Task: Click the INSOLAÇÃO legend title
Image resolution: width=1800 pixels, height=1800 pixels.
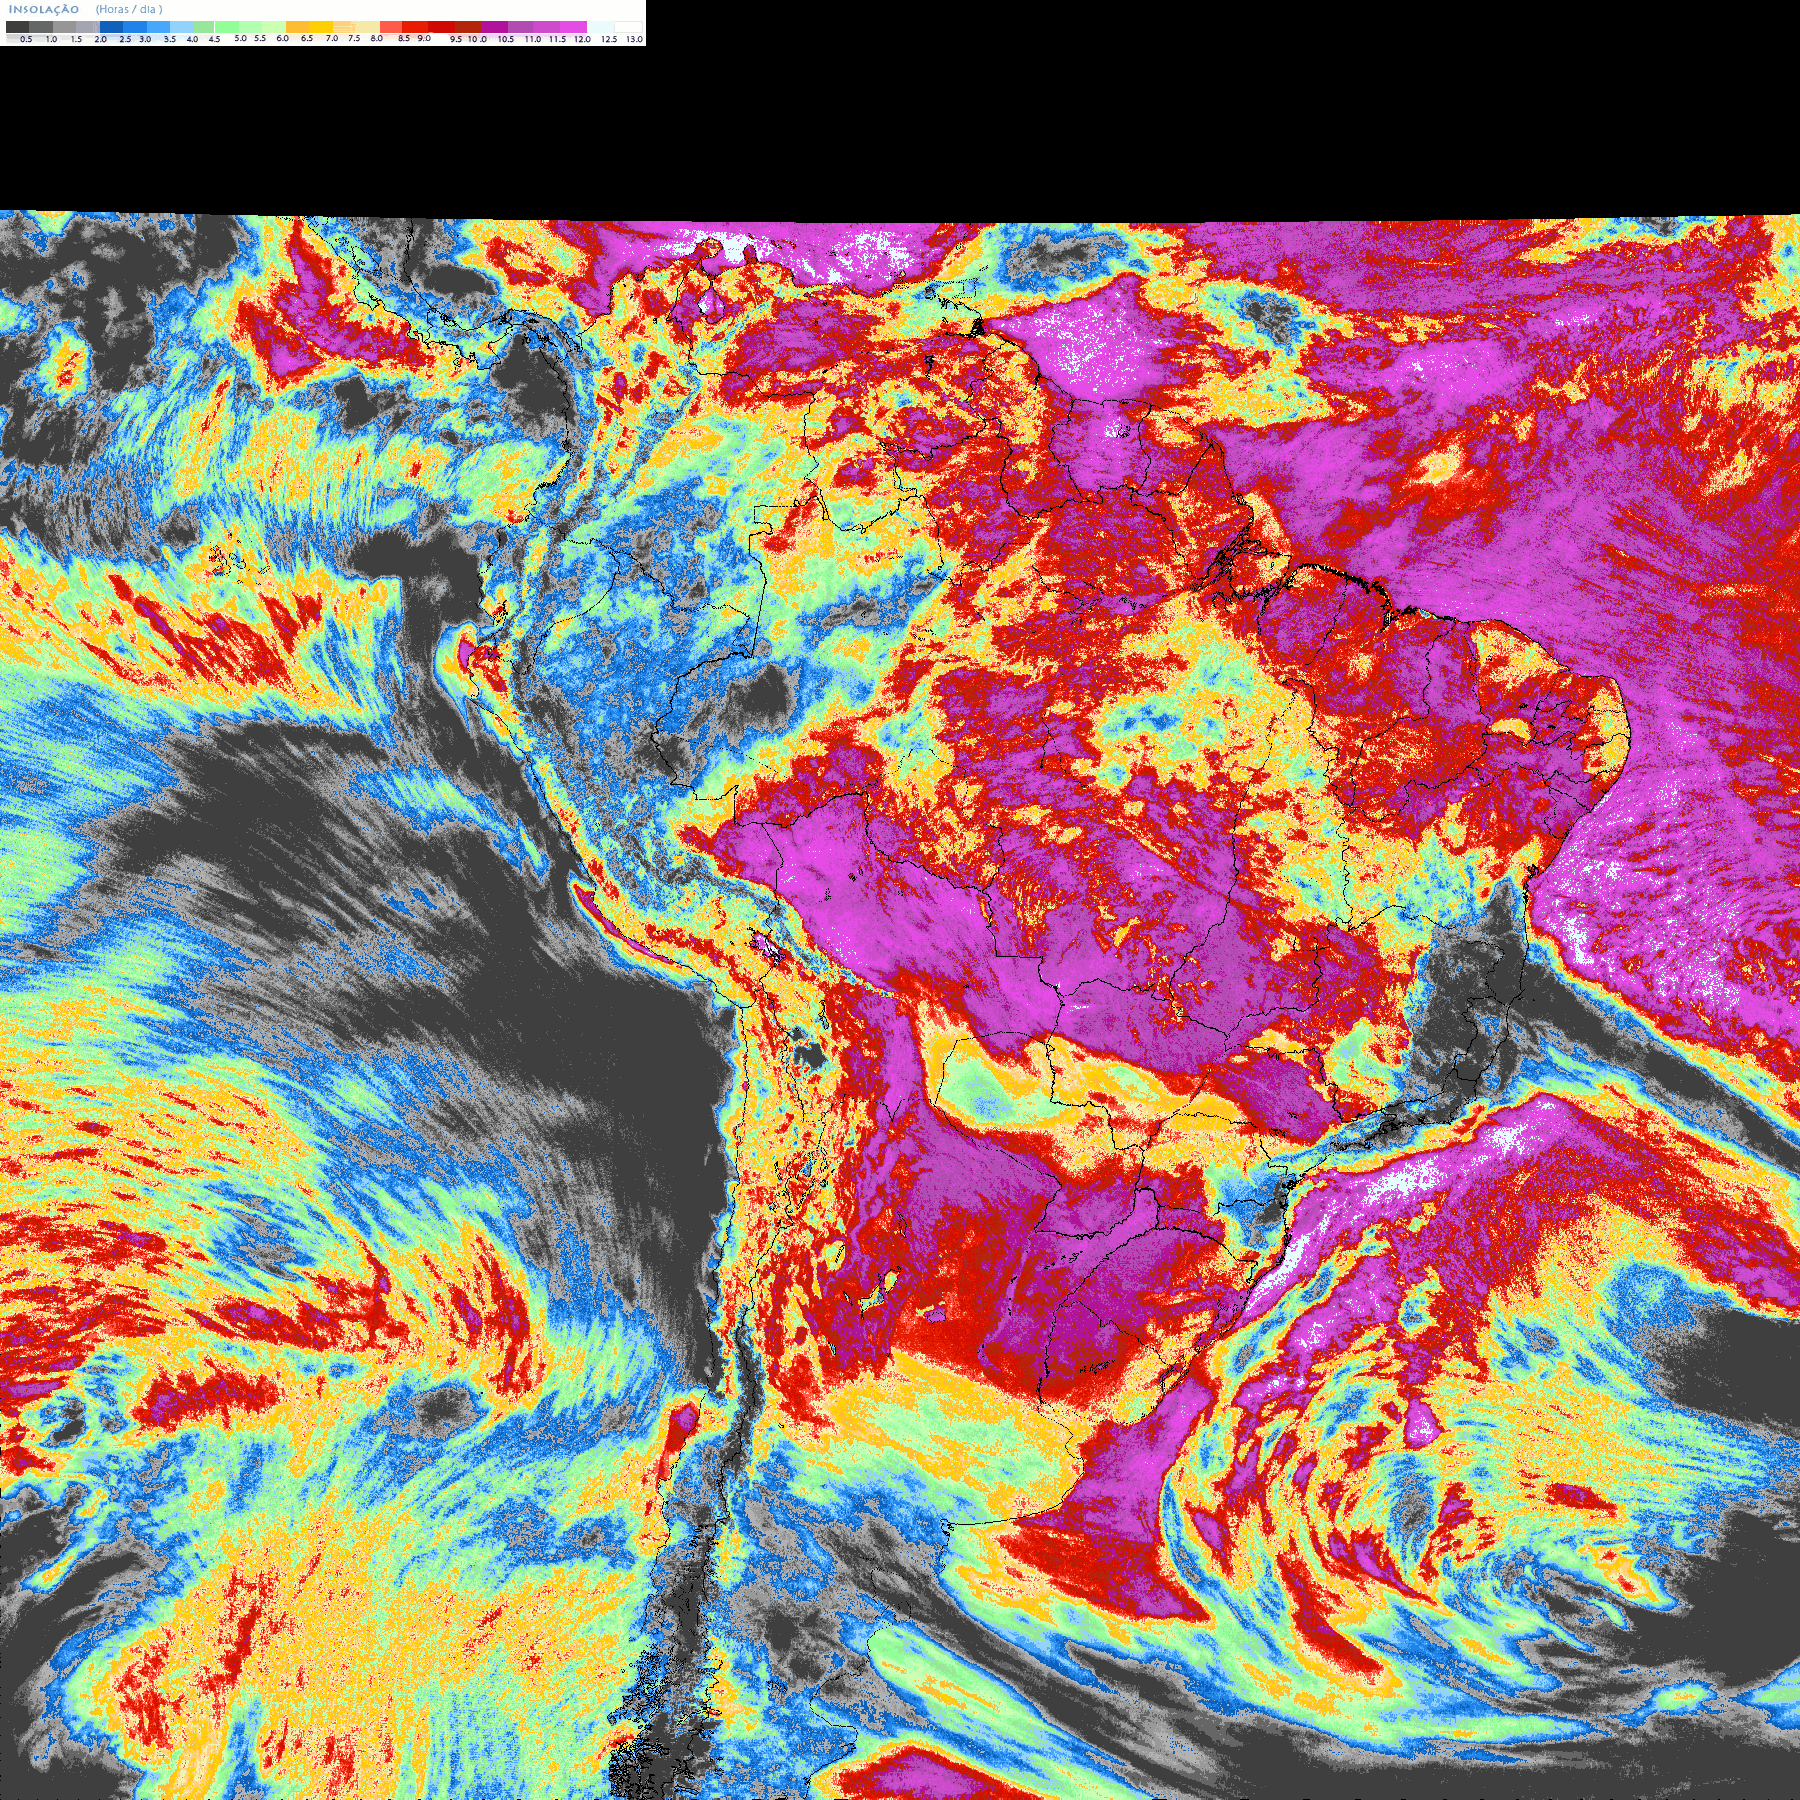Action: tap(44, 9)
